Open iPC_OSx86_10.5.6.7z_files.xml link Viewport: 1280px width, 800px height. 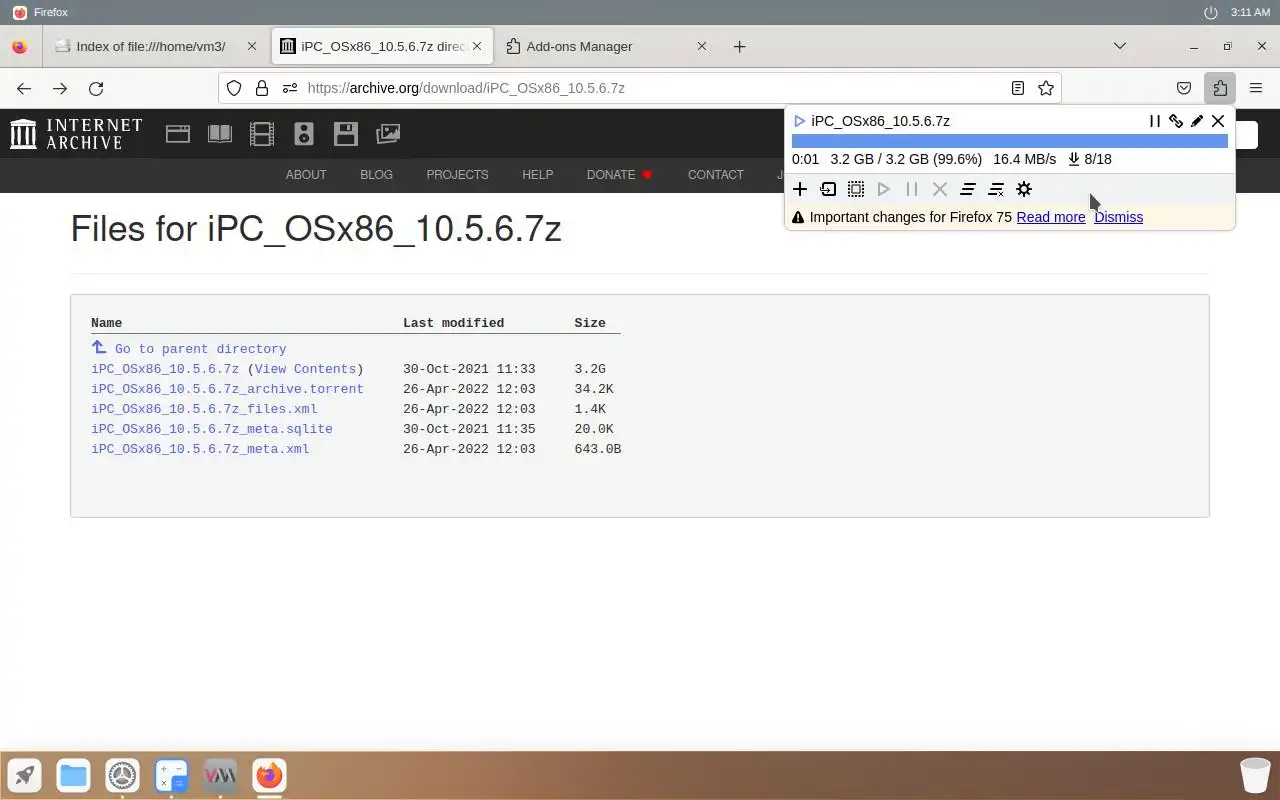pos(204,409)
